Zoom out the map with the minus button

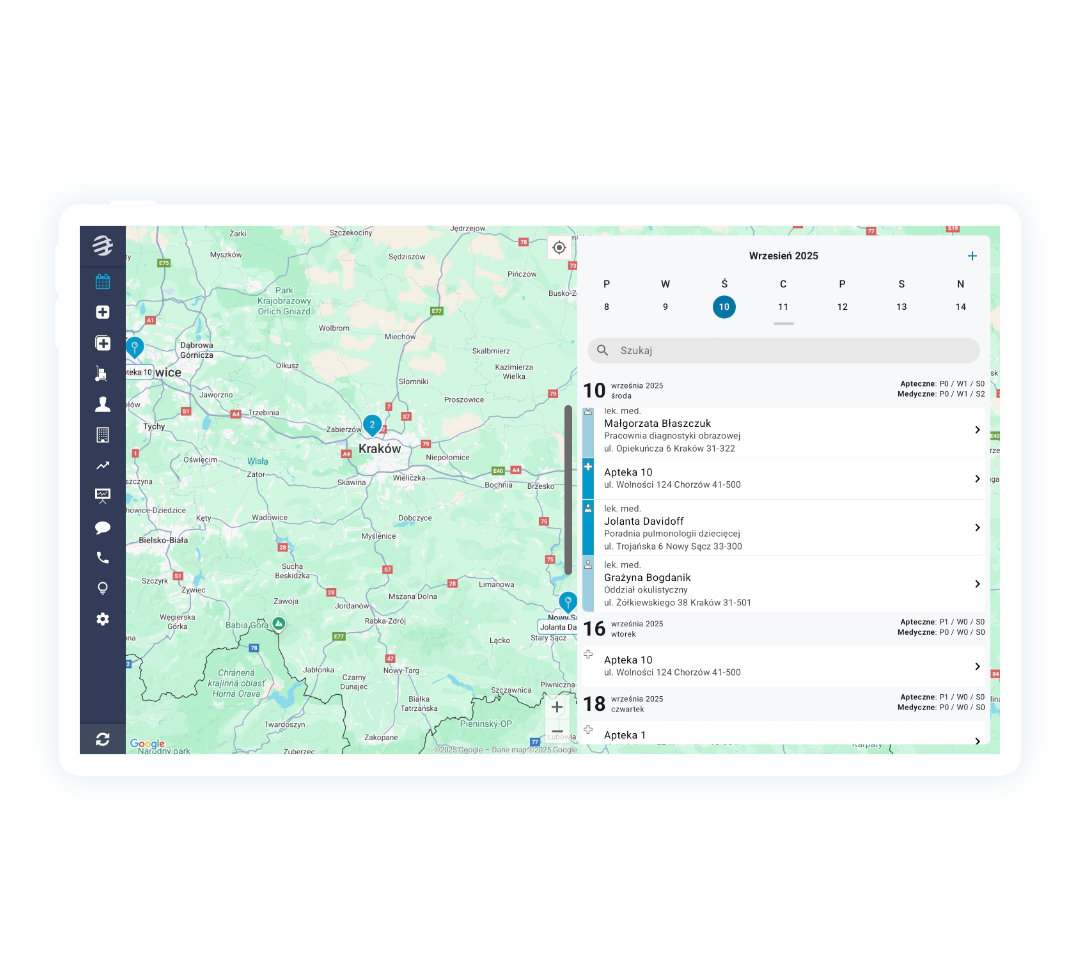(x=557, y=731)
